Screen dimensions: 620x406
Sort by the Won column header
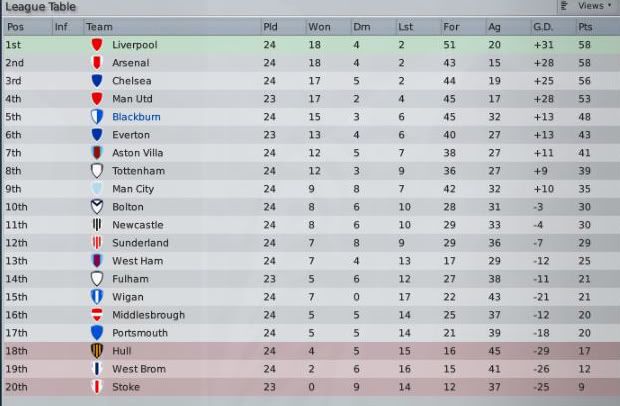pos(319,26)
